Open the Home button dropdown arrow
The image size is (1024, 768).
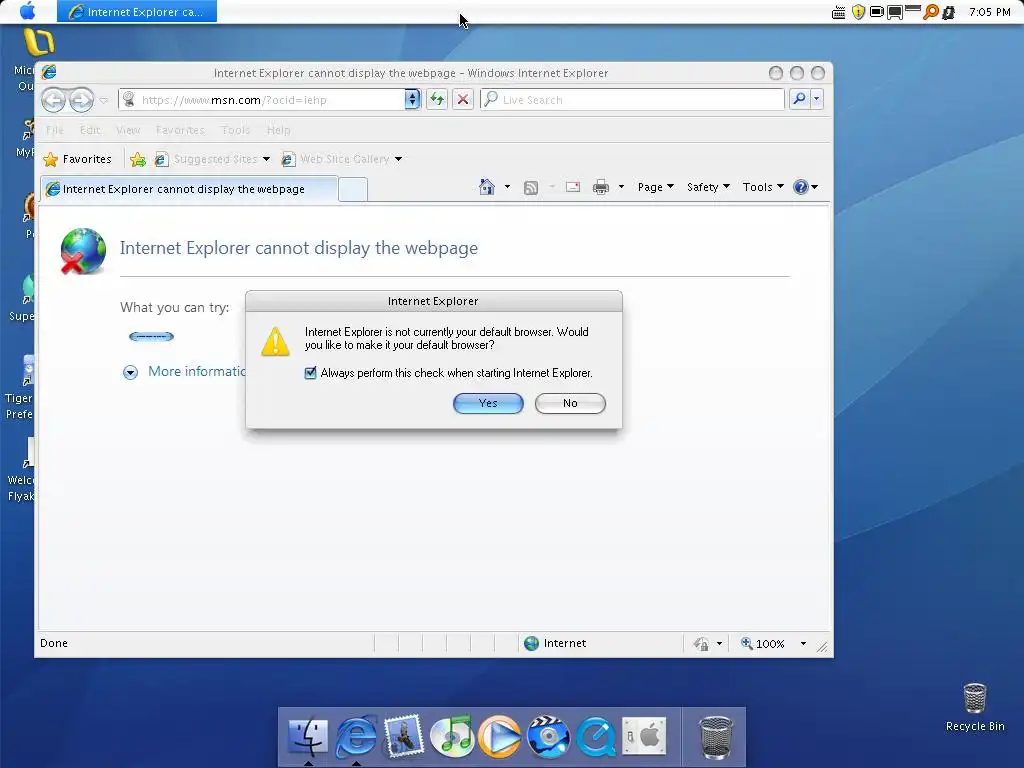tap(507, 187)
